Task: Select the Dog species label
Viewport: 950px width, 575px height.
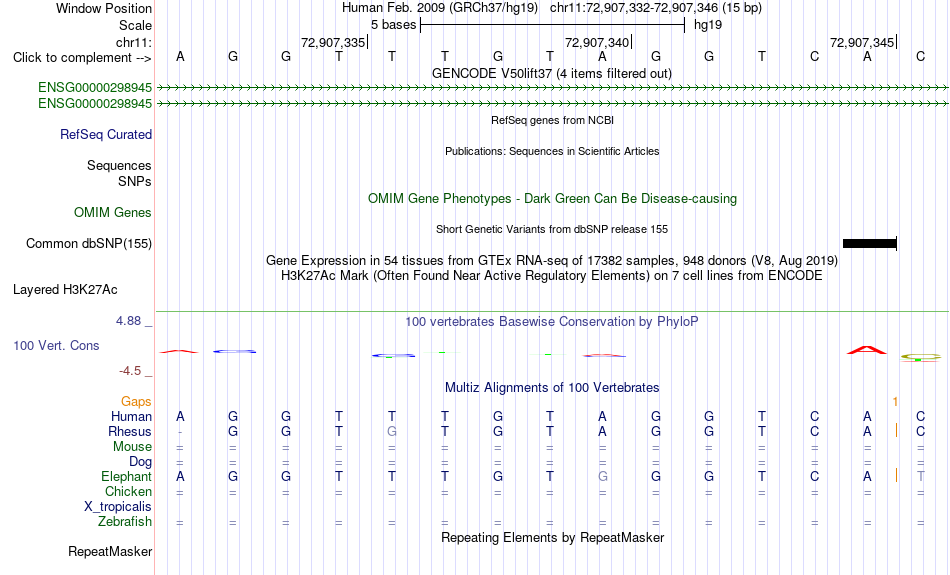Action: point(140,462)
